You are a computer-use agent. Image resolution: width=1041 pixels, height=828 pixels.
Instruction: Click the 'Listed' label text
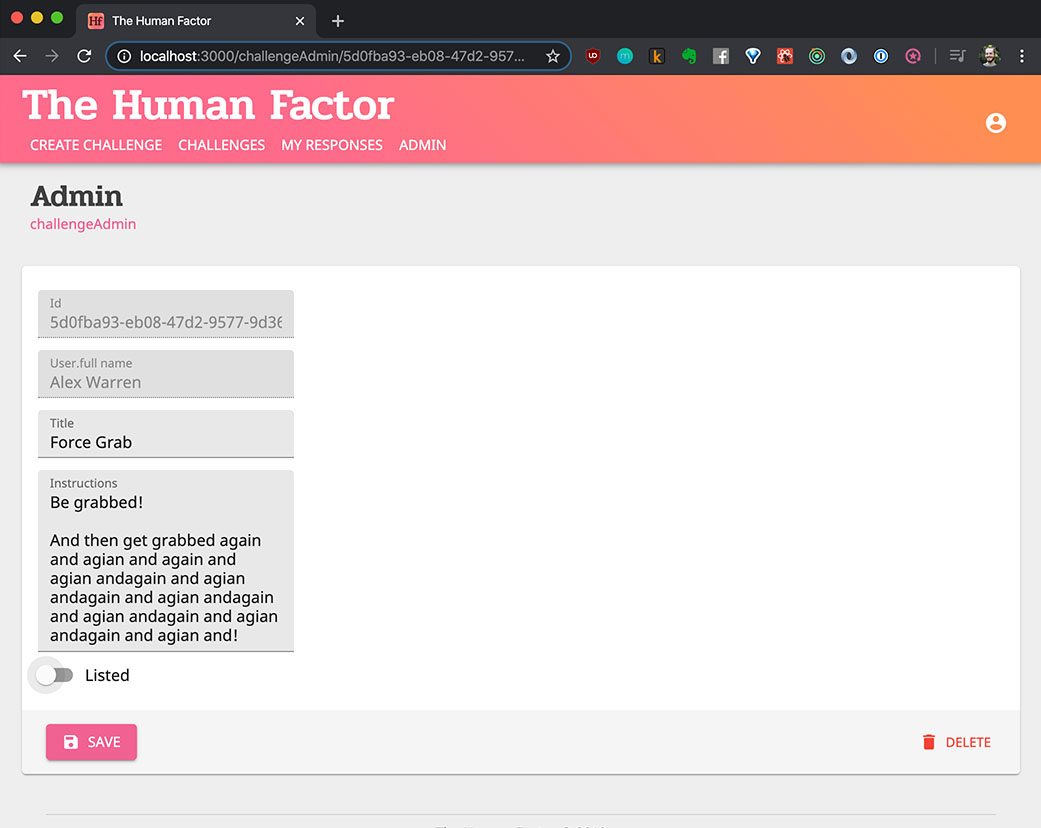point(107,675)
